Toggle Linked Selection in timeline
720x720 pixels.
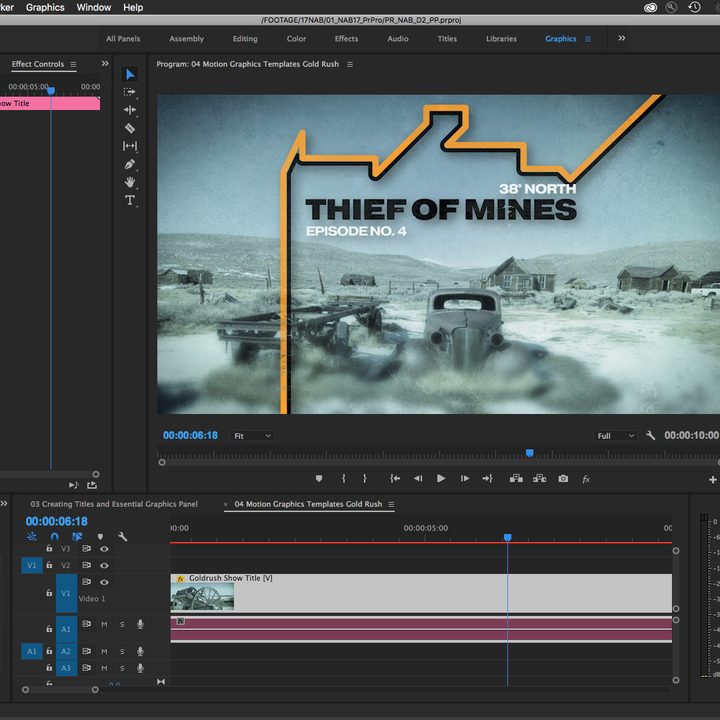tap(77, 536)
